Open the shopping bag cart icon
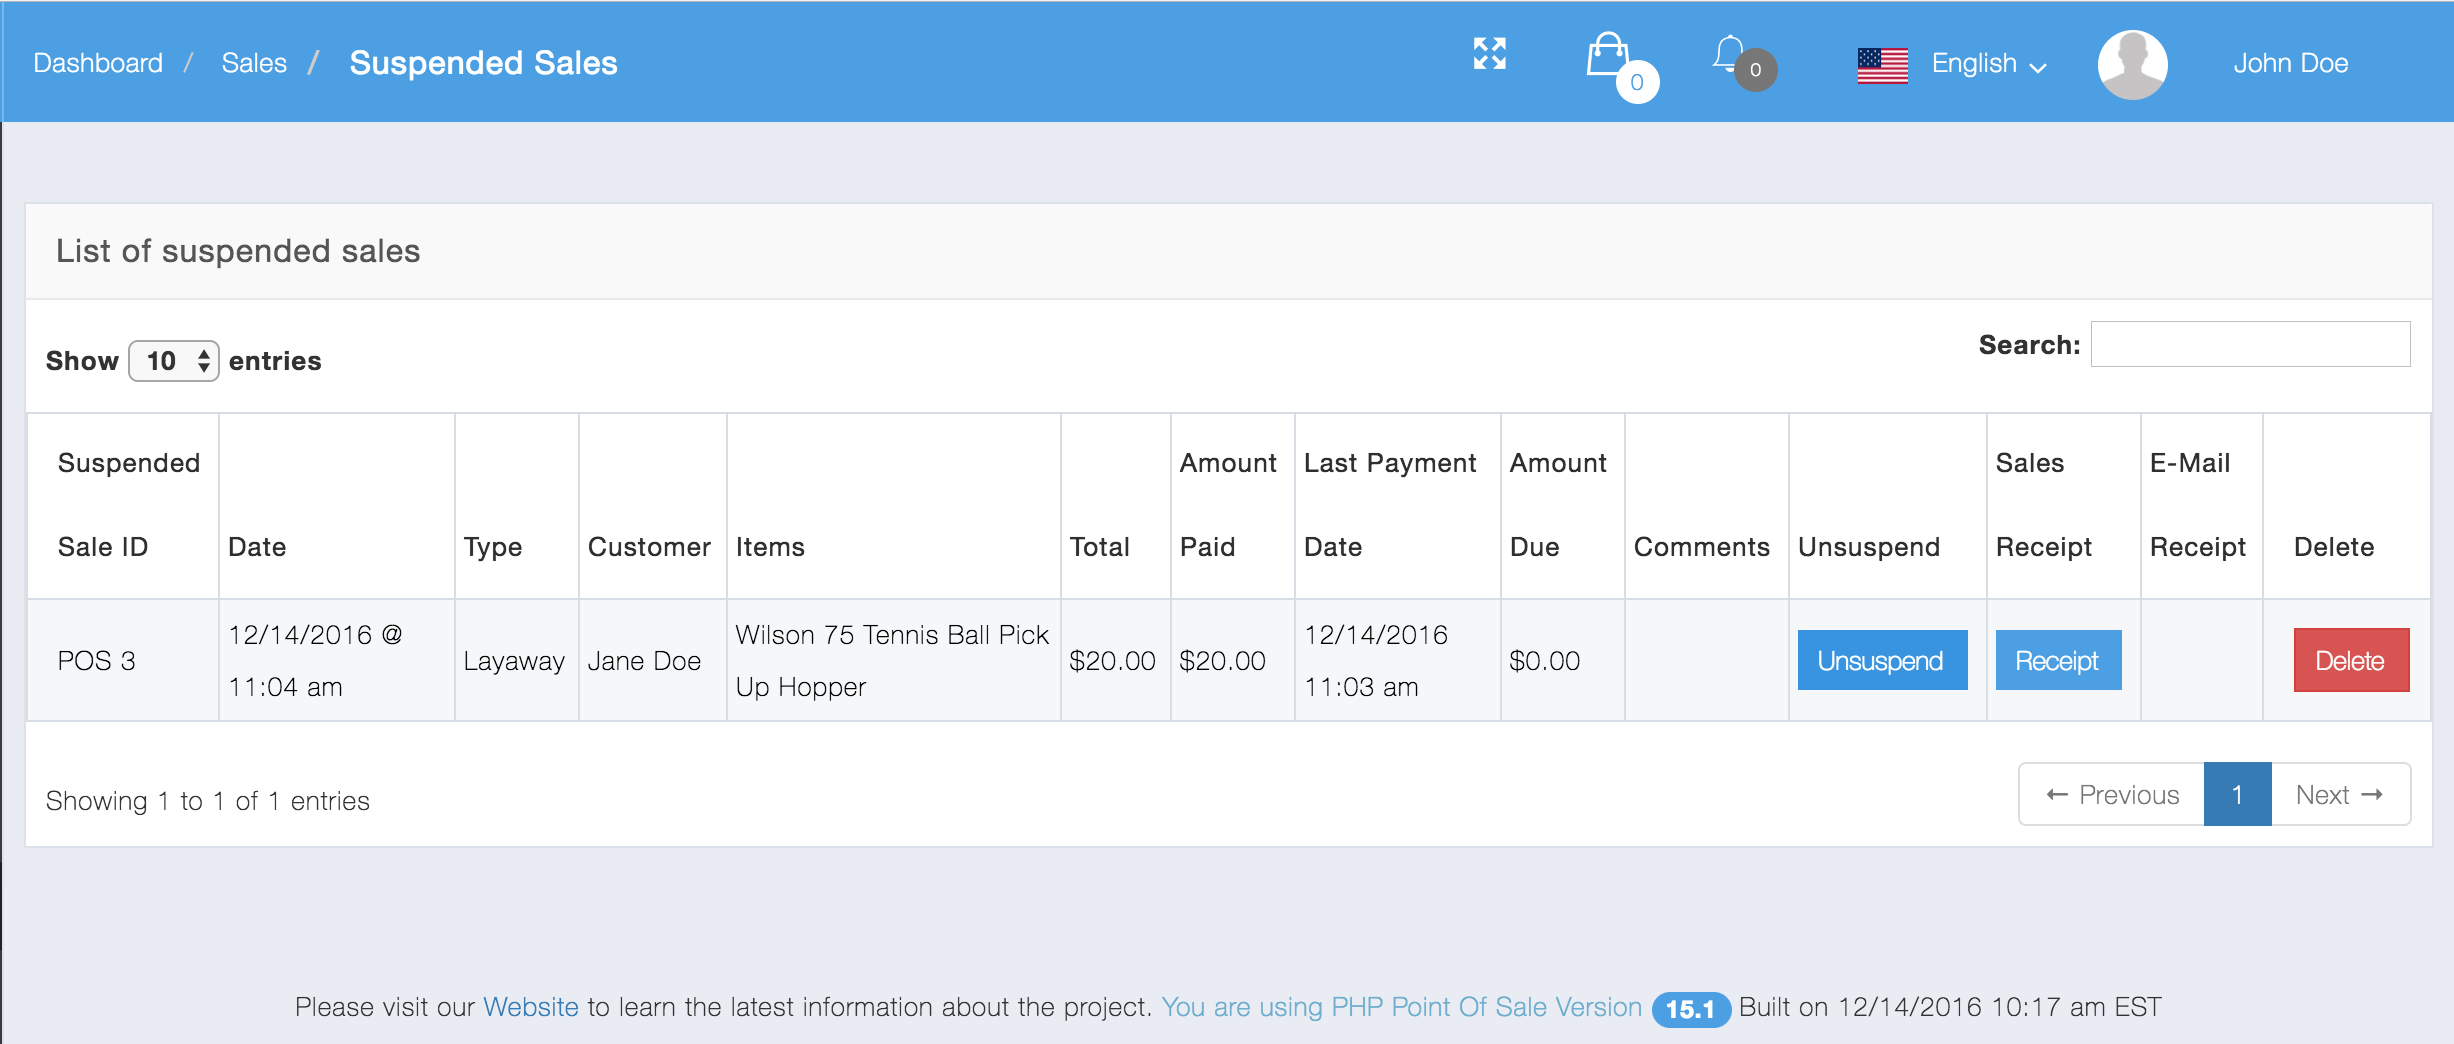This screenshot has height=1044, width=2454. tap(1607, 56)
